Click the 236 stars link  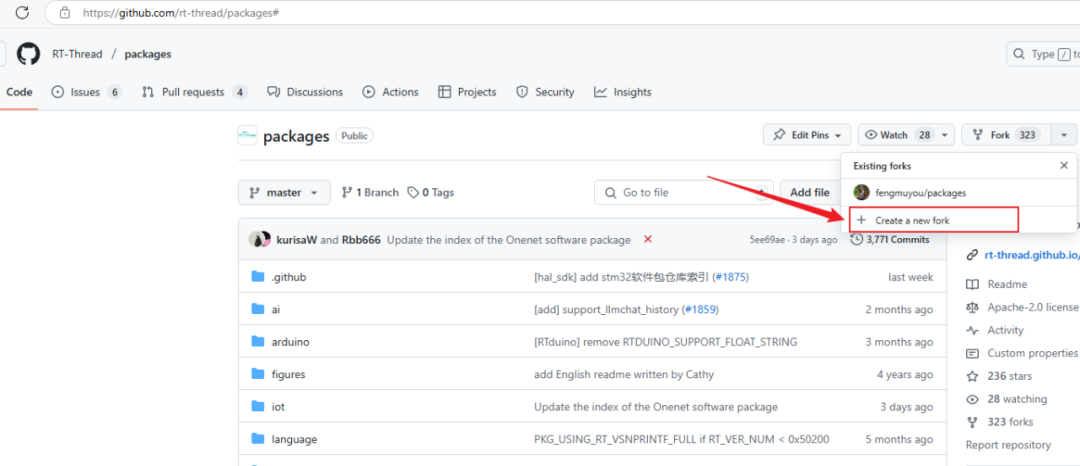1009,376
